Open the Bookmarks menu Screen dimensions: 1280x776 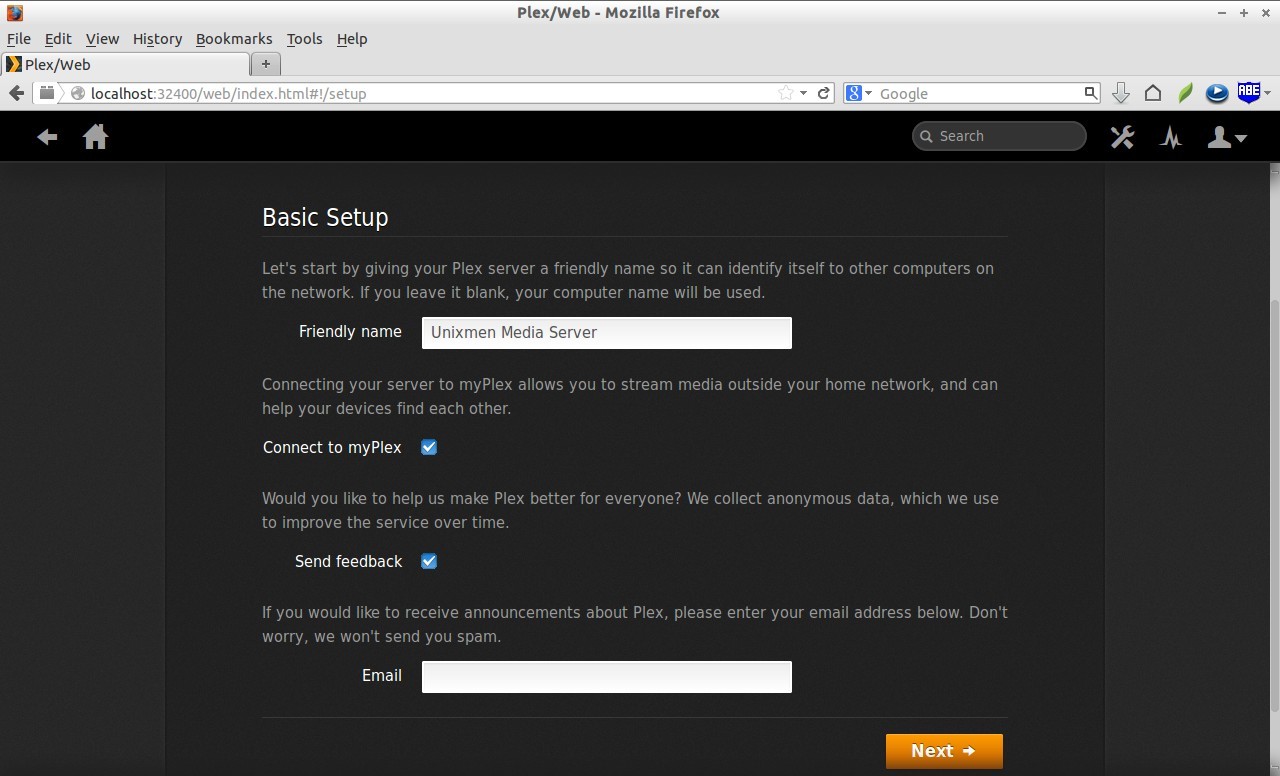(234, 39)
